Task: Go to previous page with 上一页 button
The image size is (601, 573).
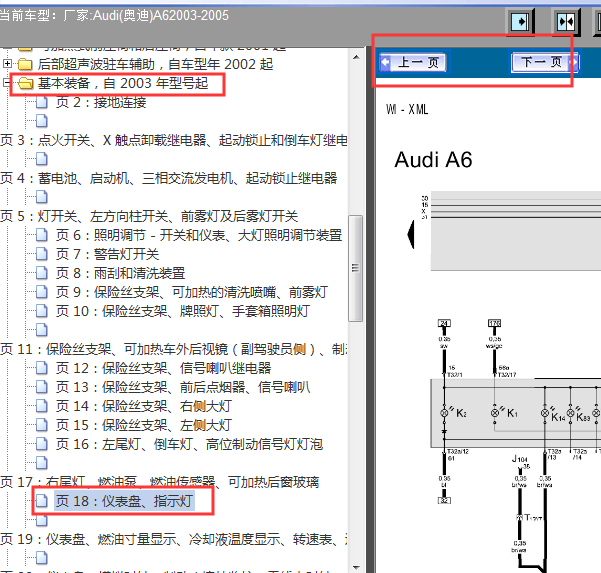Action: [x=413, y=62]
